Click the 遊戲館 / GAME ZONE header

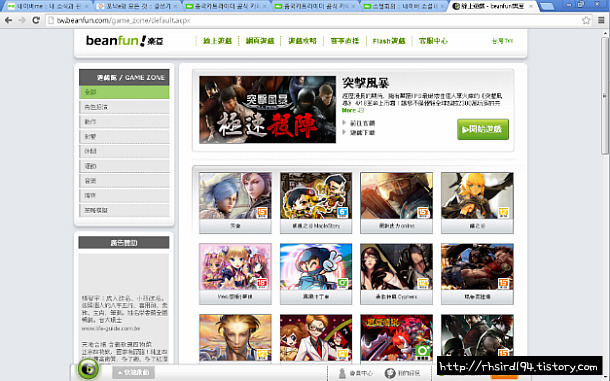pos(124,77)
